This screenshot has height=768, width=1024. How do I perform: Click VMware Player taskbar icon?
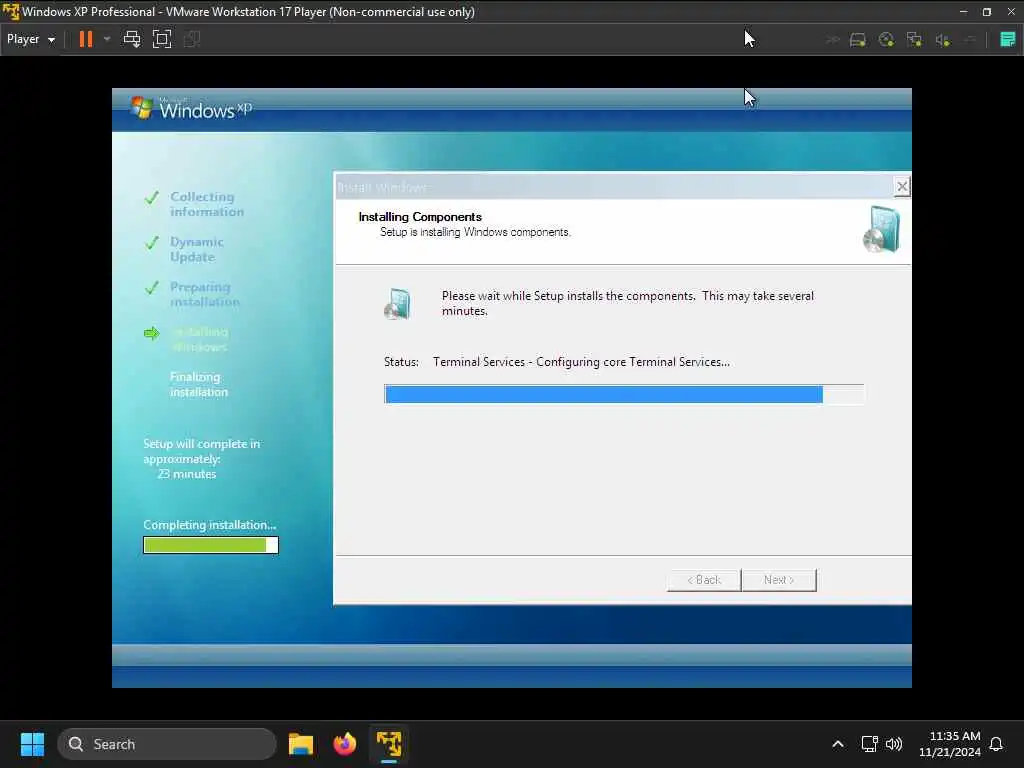[389, 744]
